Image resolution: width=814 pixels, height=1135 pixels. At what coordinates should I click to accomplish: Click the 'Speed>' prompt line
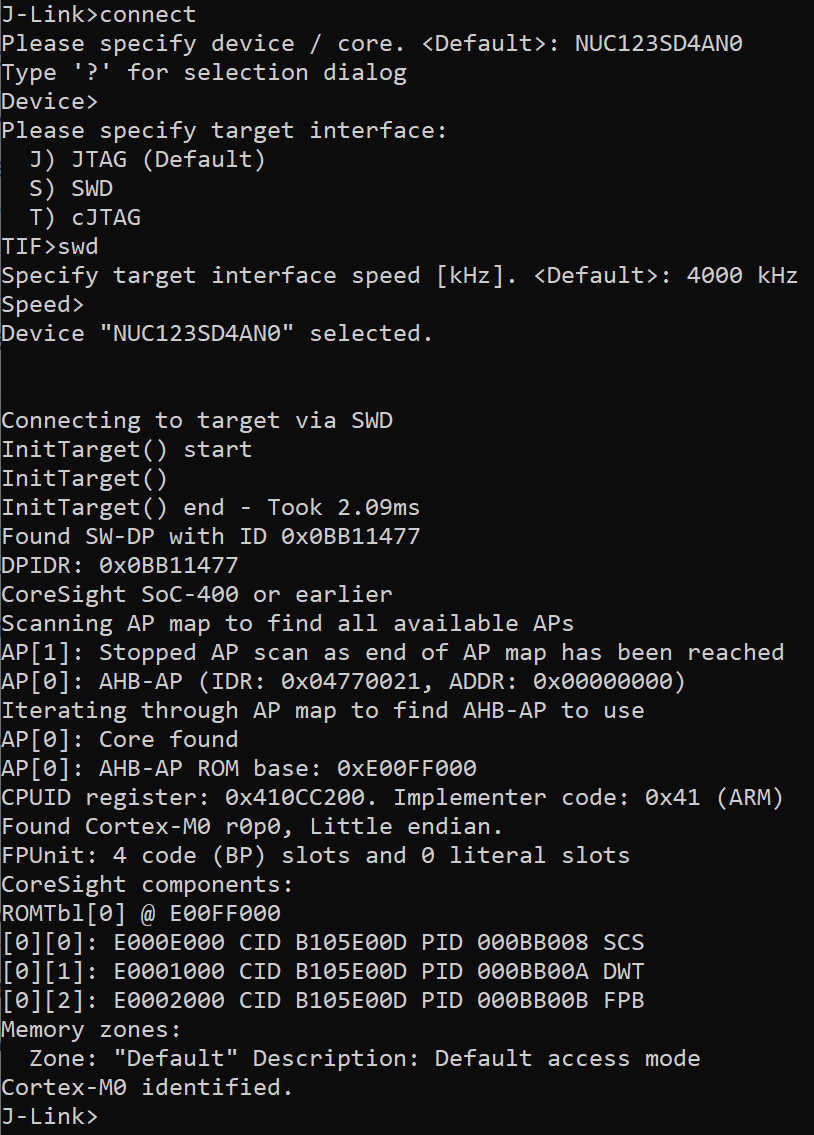(43, 305)
